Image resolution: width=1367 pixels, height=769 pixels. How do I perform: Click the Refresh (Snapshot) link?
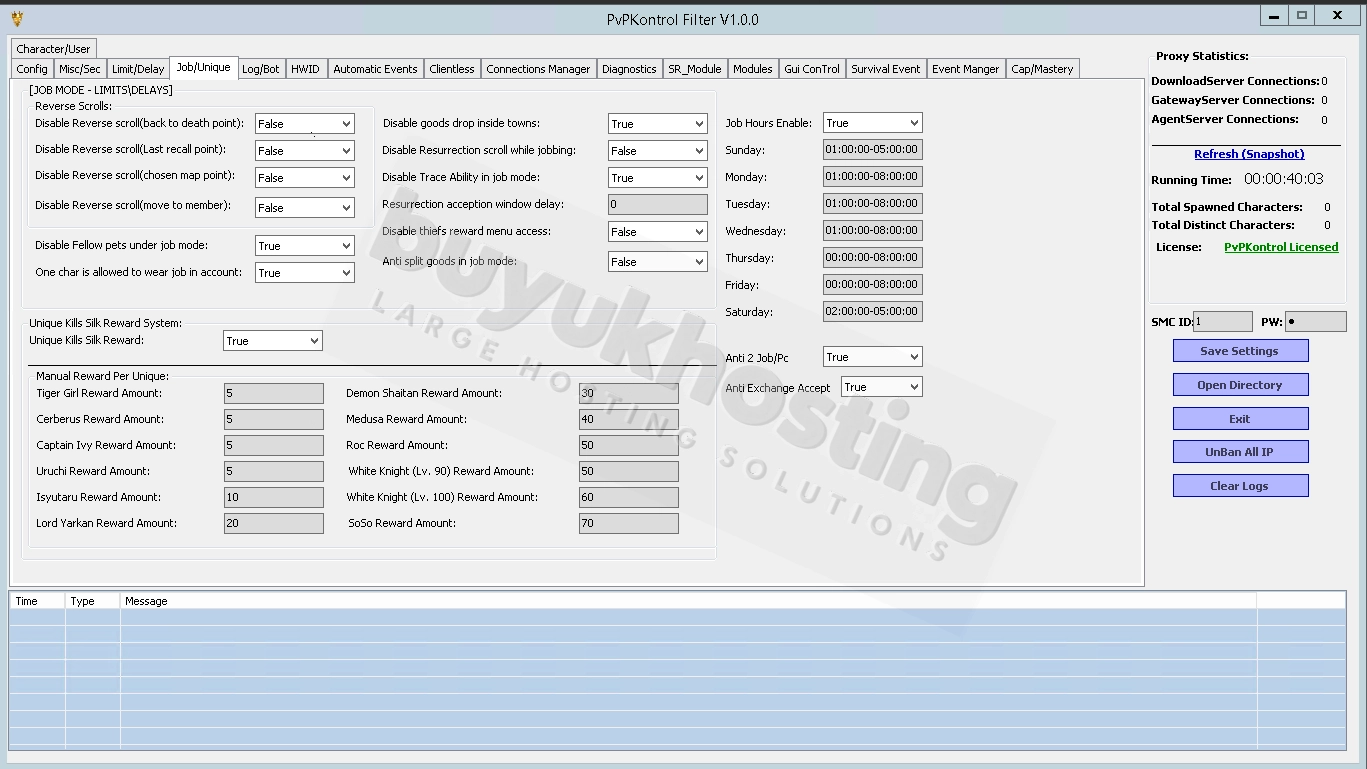tap(1249, 154)
